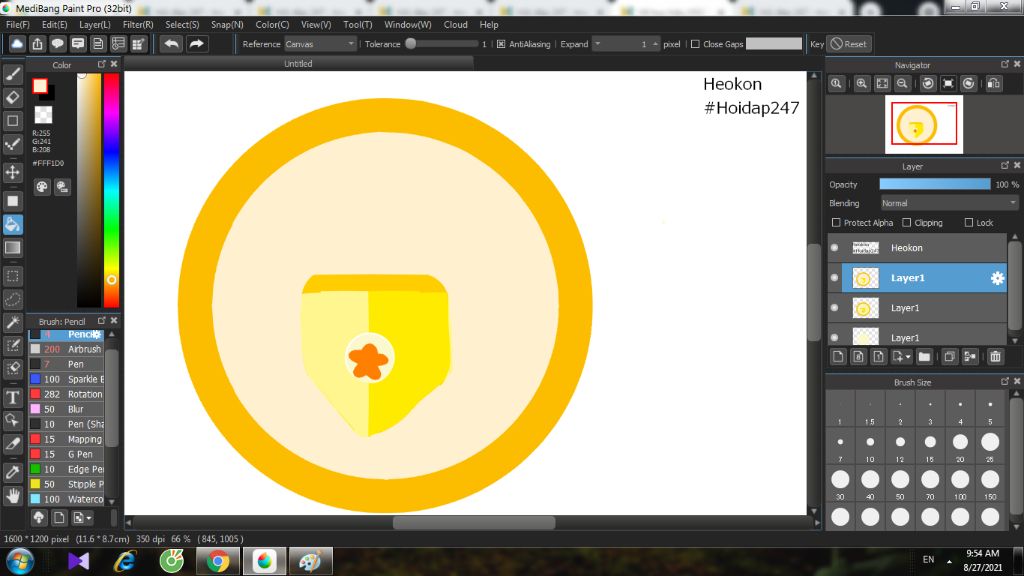This screenshot has height=576, width=1024.
Task: Zoom out in the Navigator panel
Action: click(902, 84)
